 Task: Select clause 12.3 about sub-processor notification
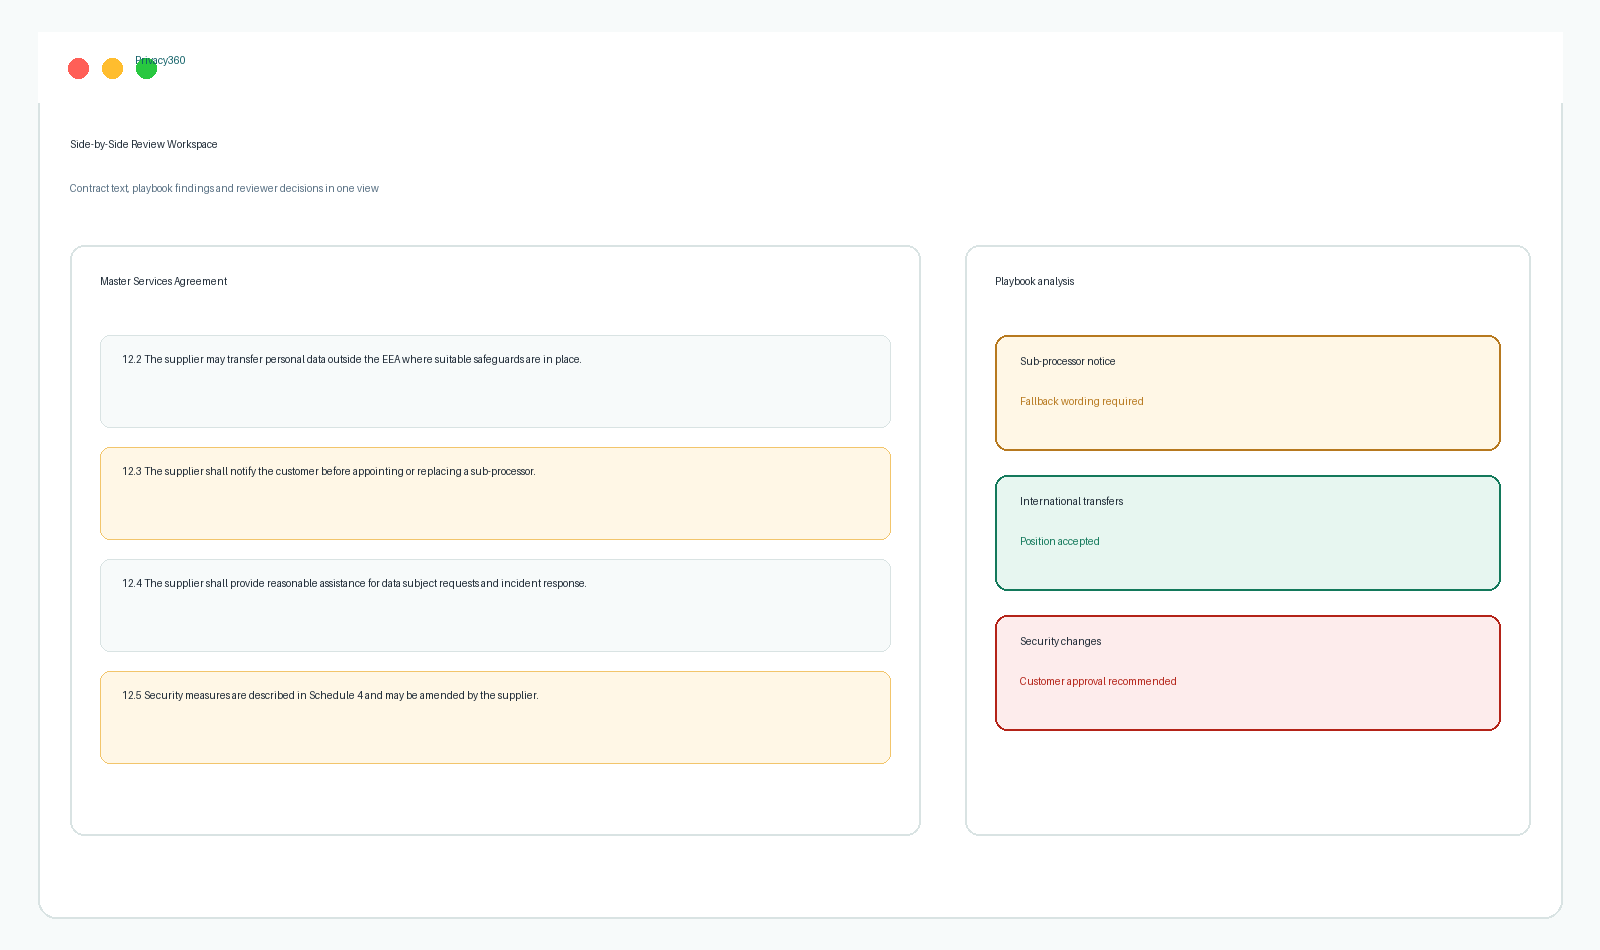495,493
